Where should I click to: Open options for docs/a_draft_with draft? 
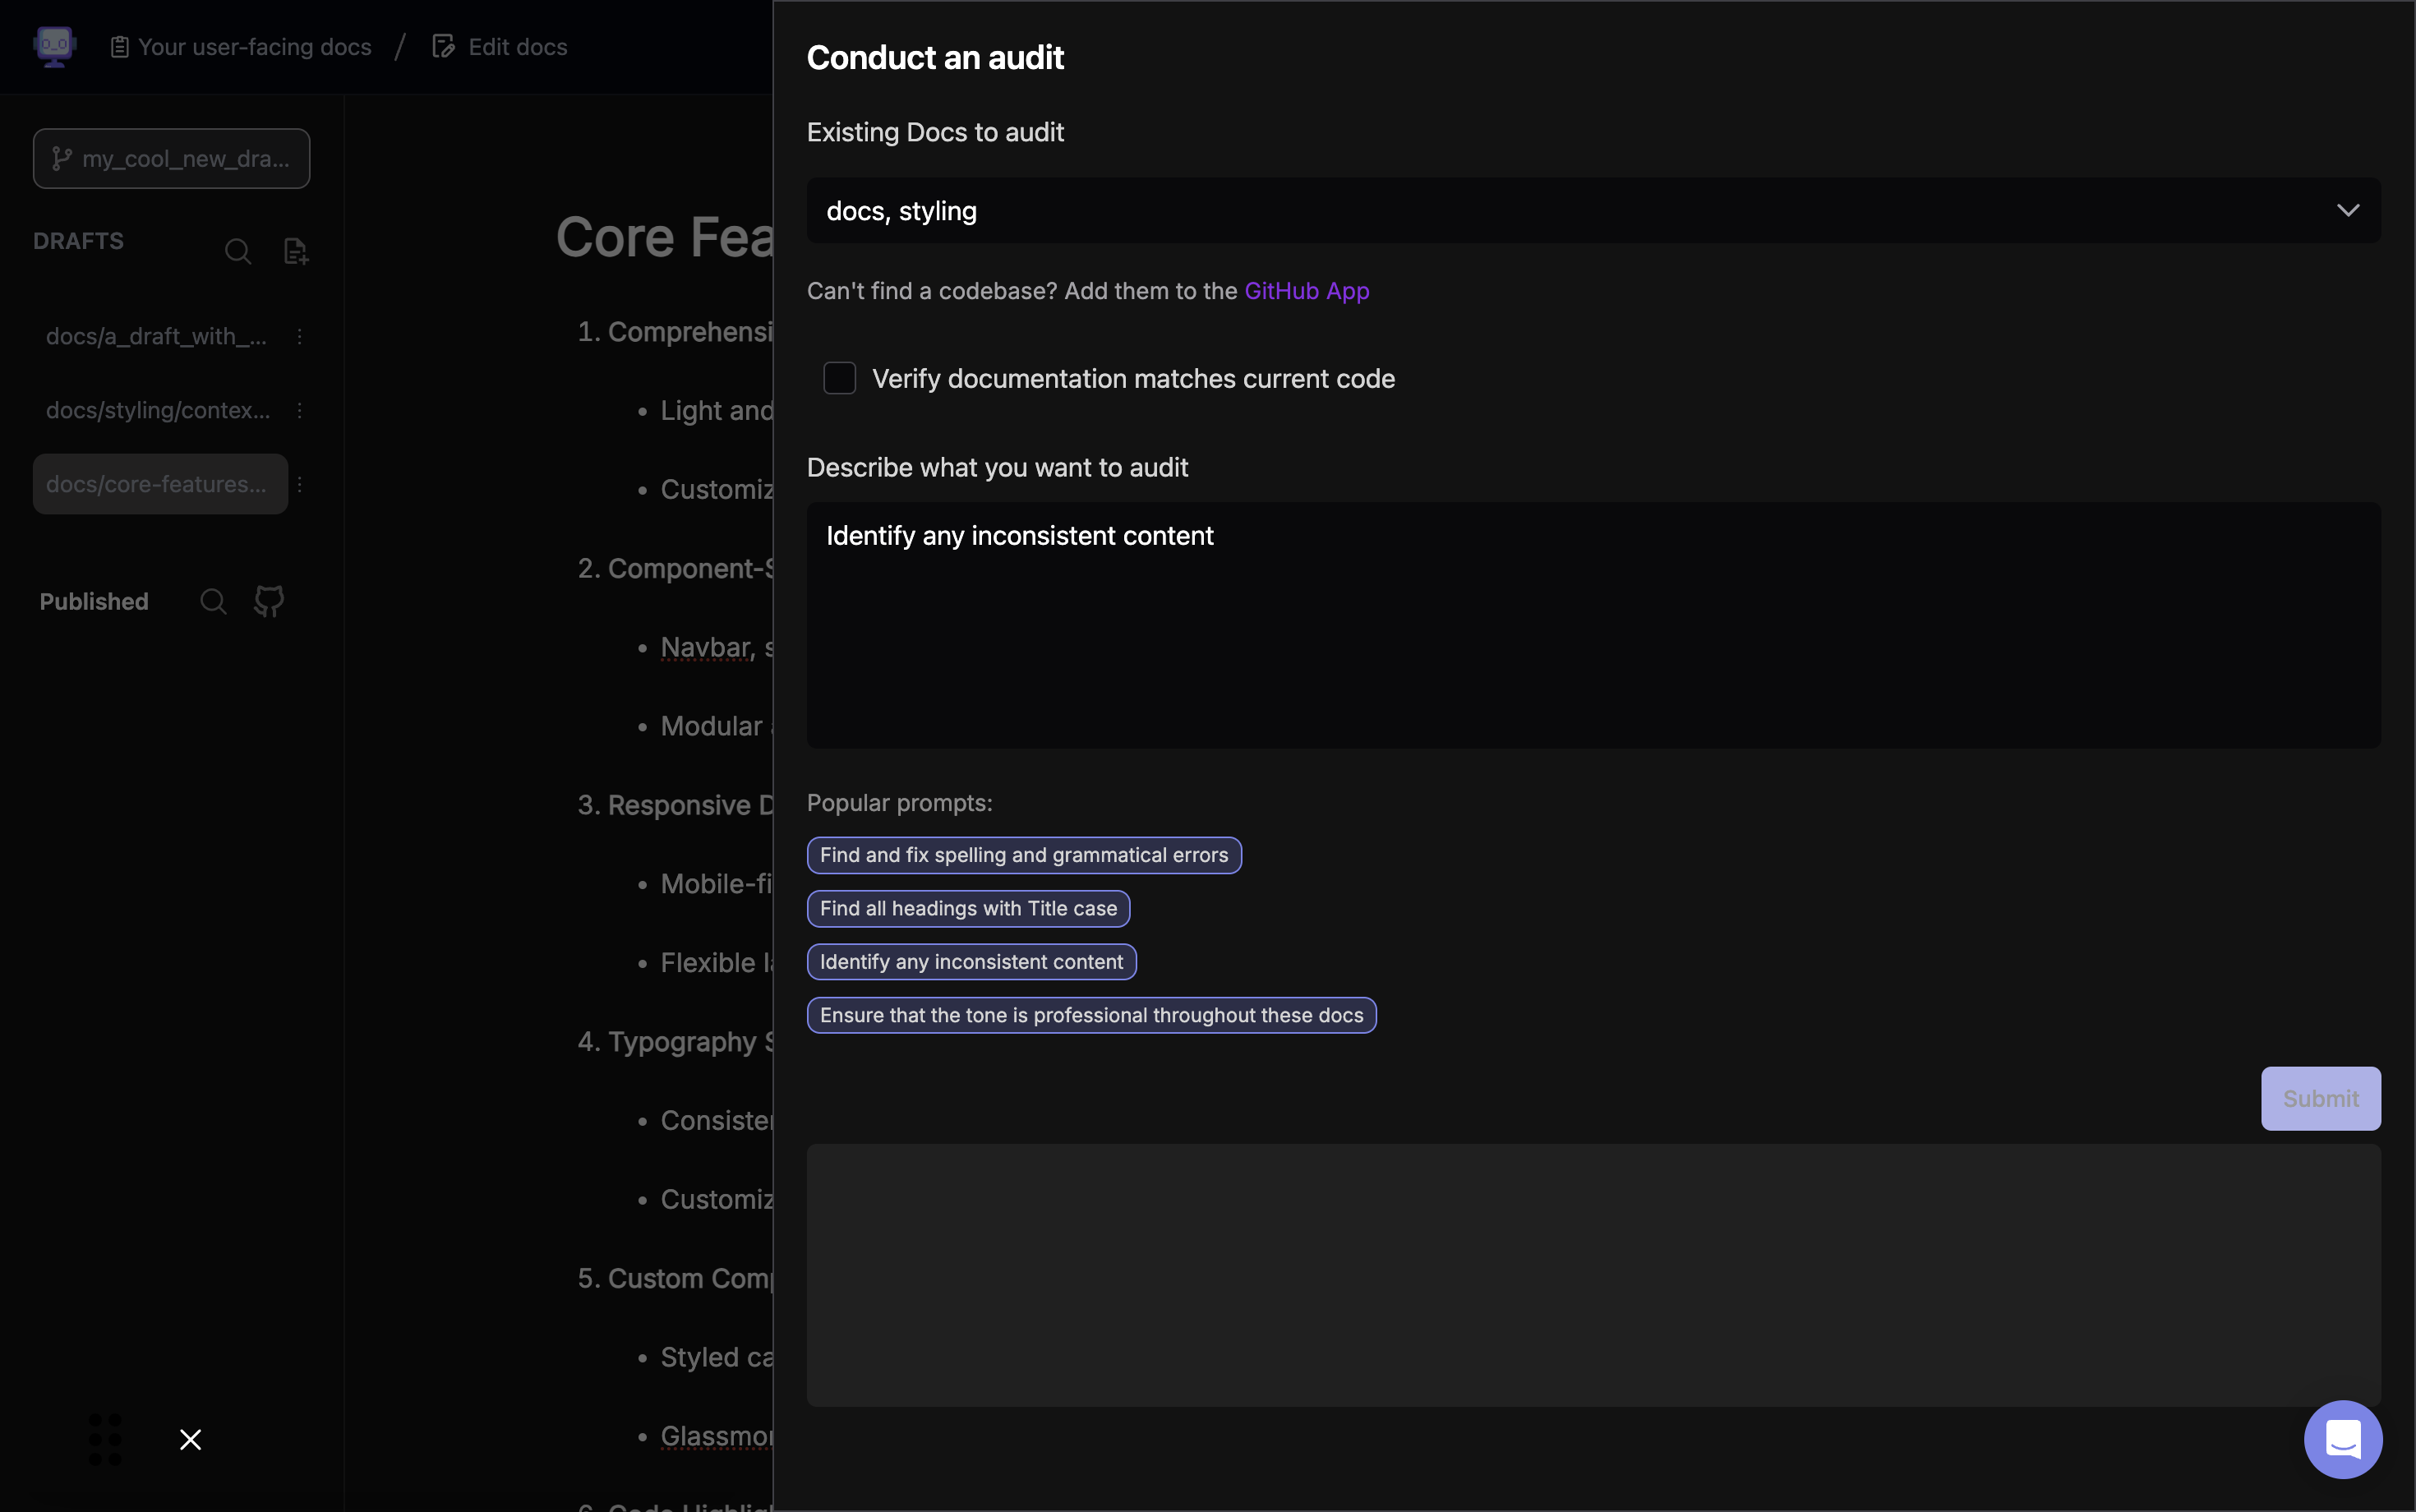300,336
